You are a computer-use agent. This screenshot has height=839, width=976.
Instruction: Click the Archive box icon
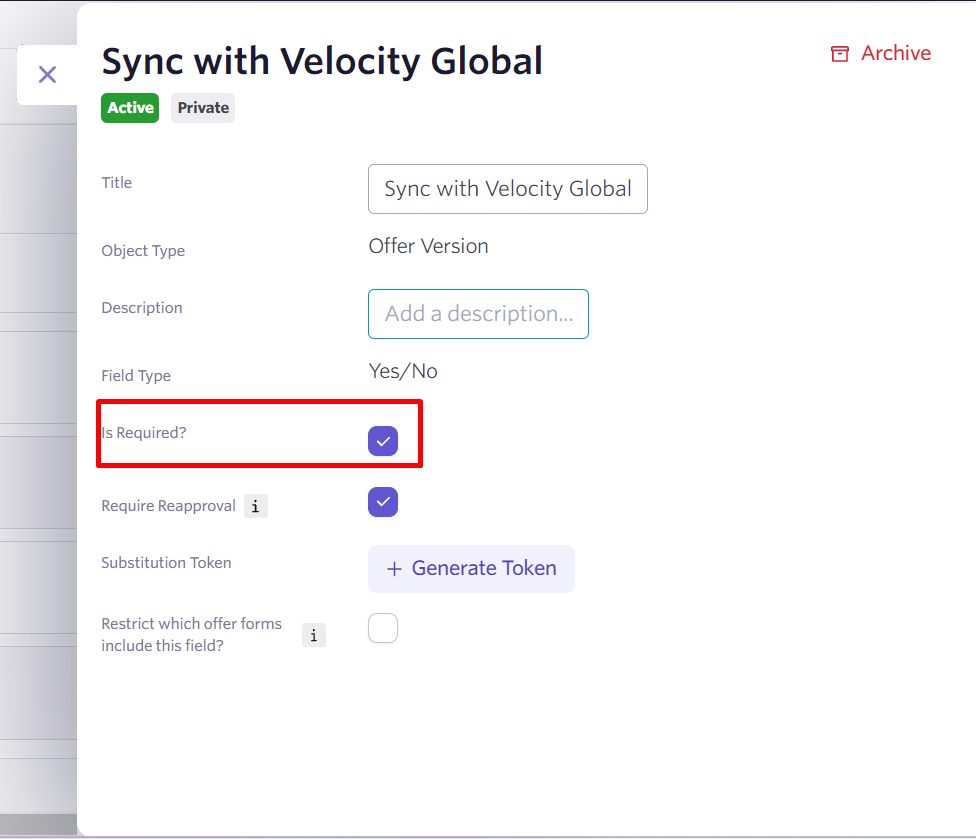point(840,54)
